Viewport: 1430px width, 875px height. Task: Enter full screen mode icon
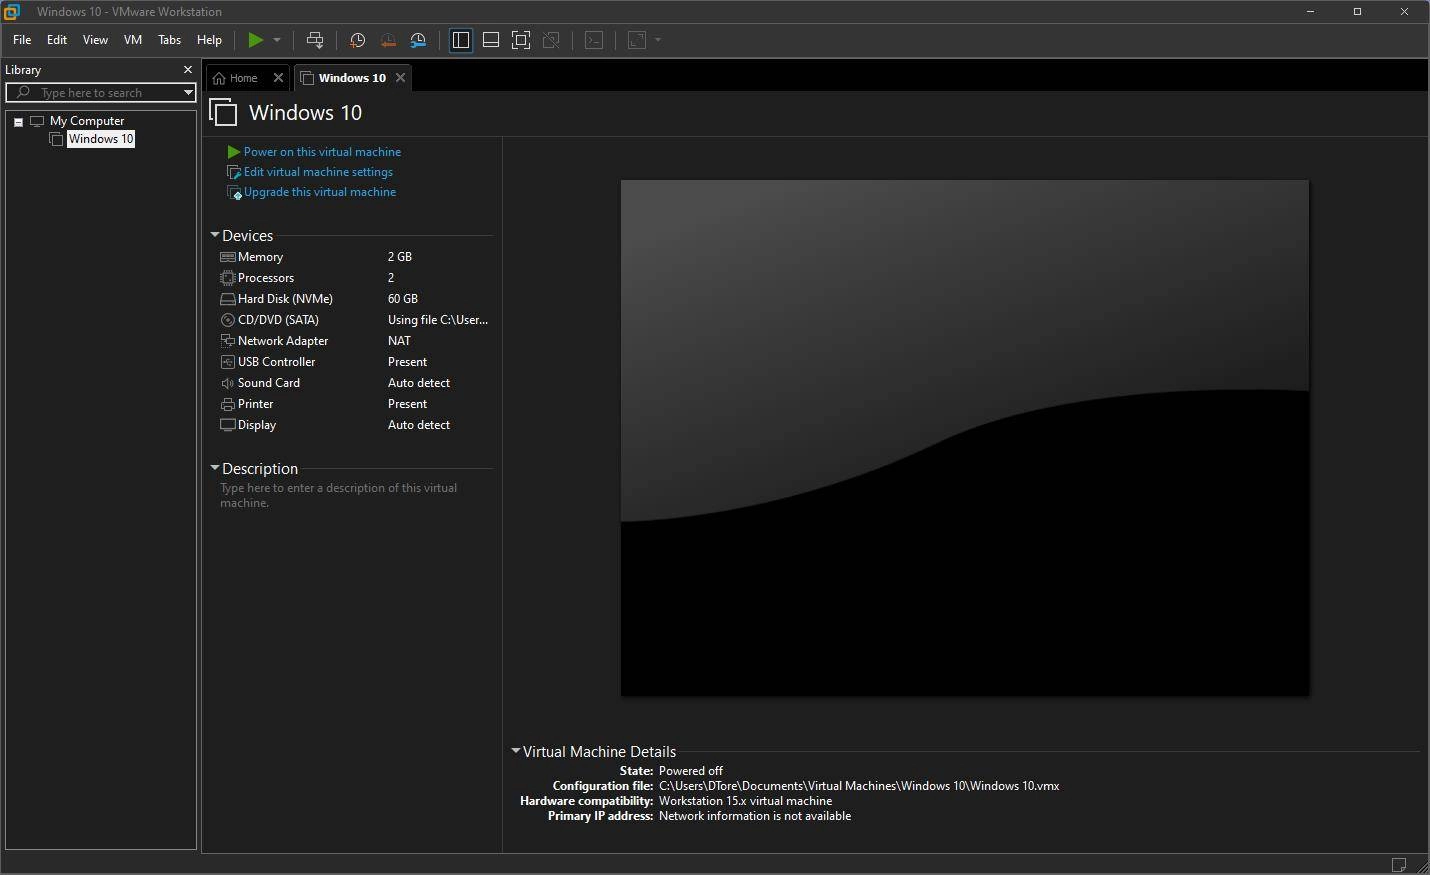tap(521, 40)
